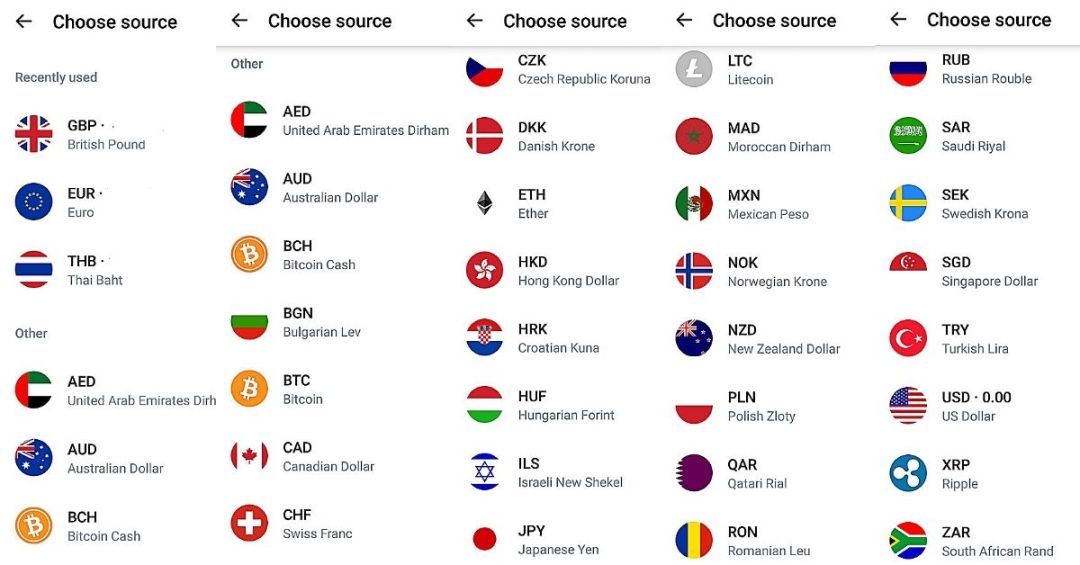Select South African Rand currency
This screenshot has height=565, width=1080.
tap(996, 541)
